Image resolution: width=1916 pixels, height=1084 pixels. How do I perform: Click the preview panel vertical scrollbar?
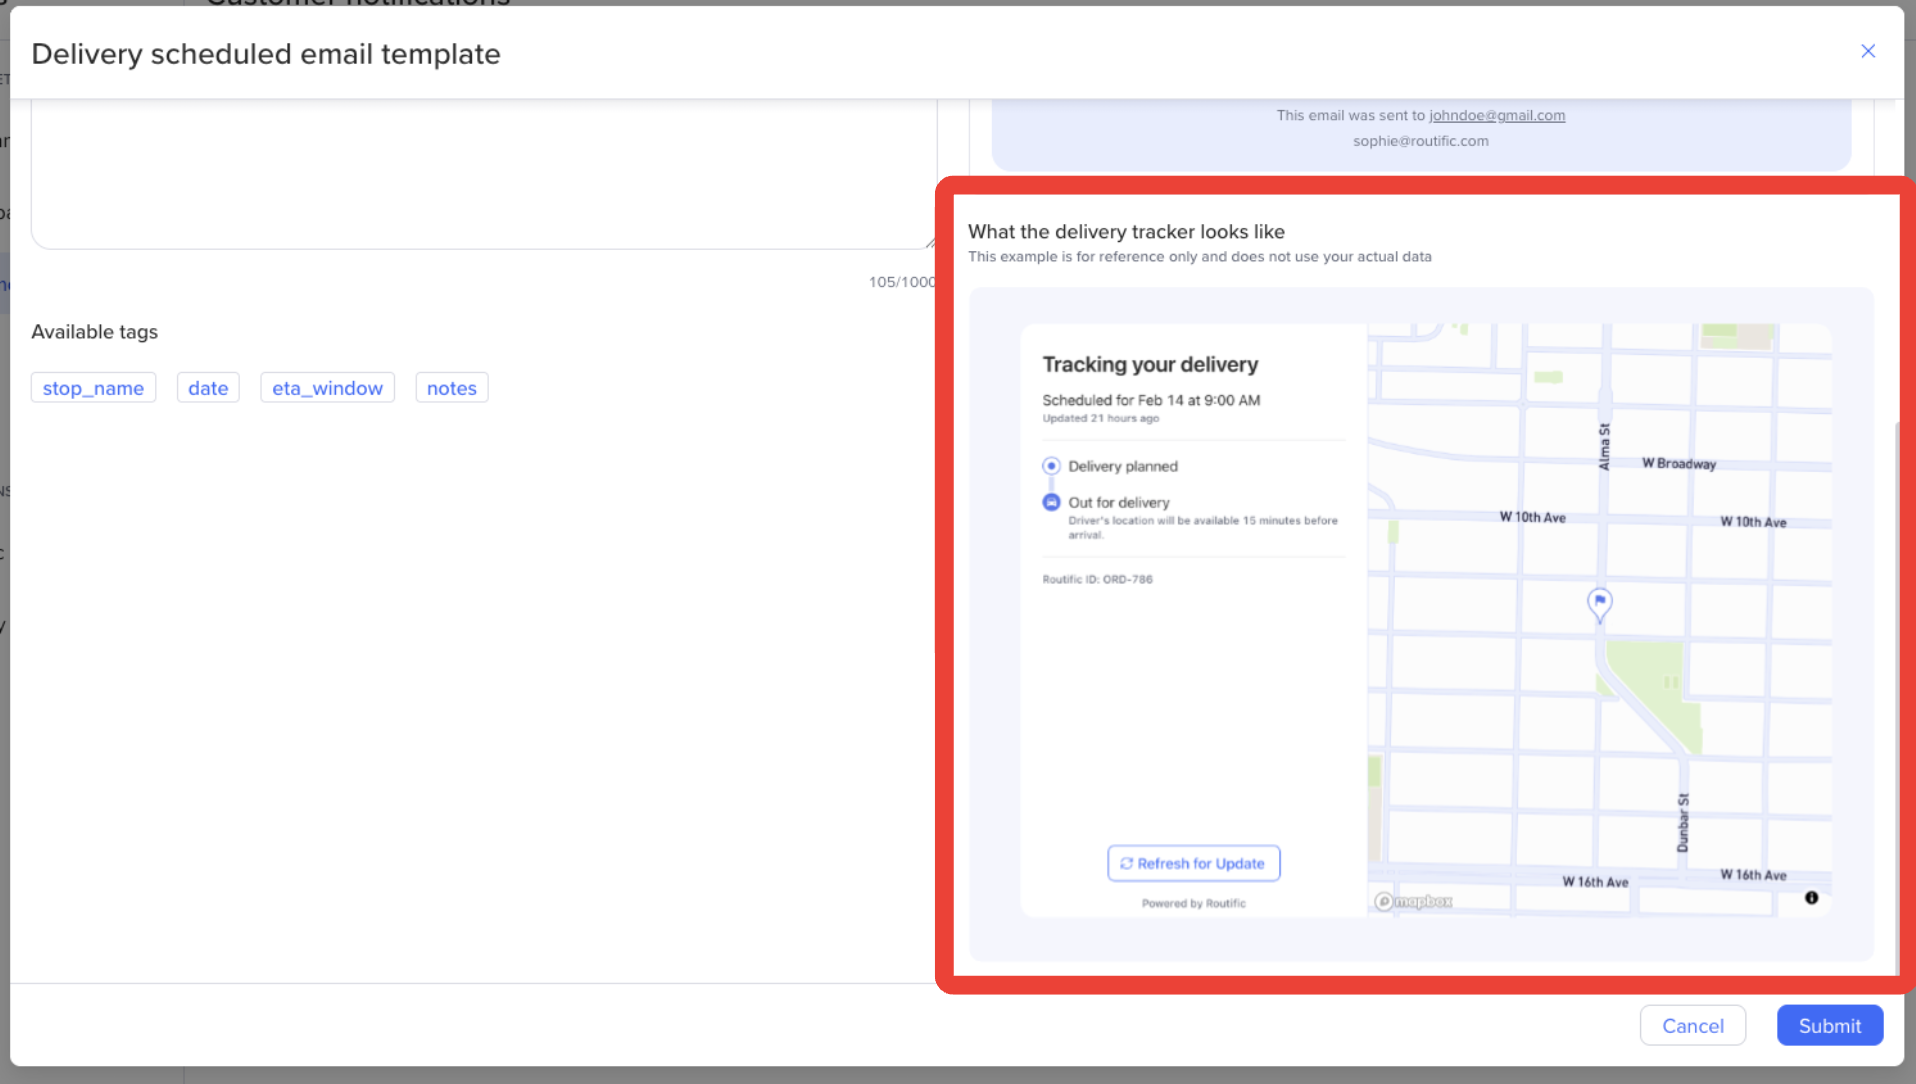(1897, 695)
